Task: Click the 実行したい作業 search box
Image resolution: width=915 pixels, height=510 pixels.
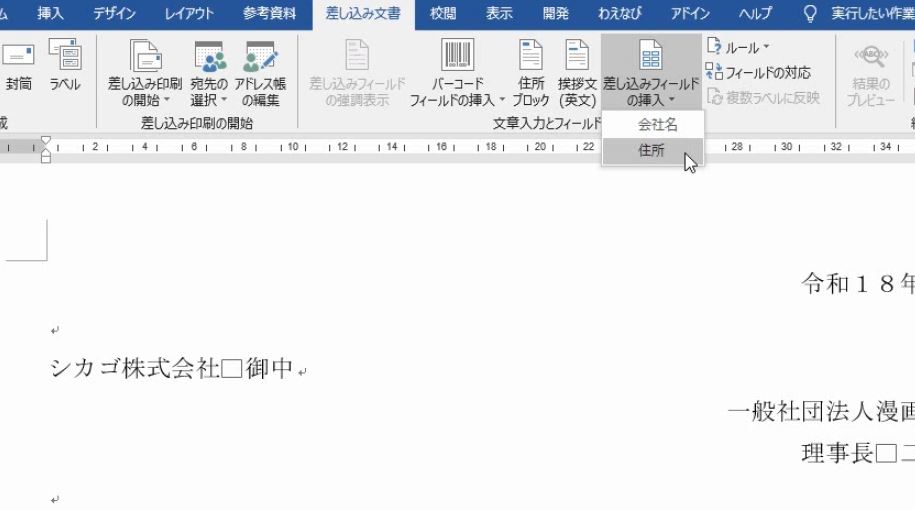Action: tap(872, 13)
